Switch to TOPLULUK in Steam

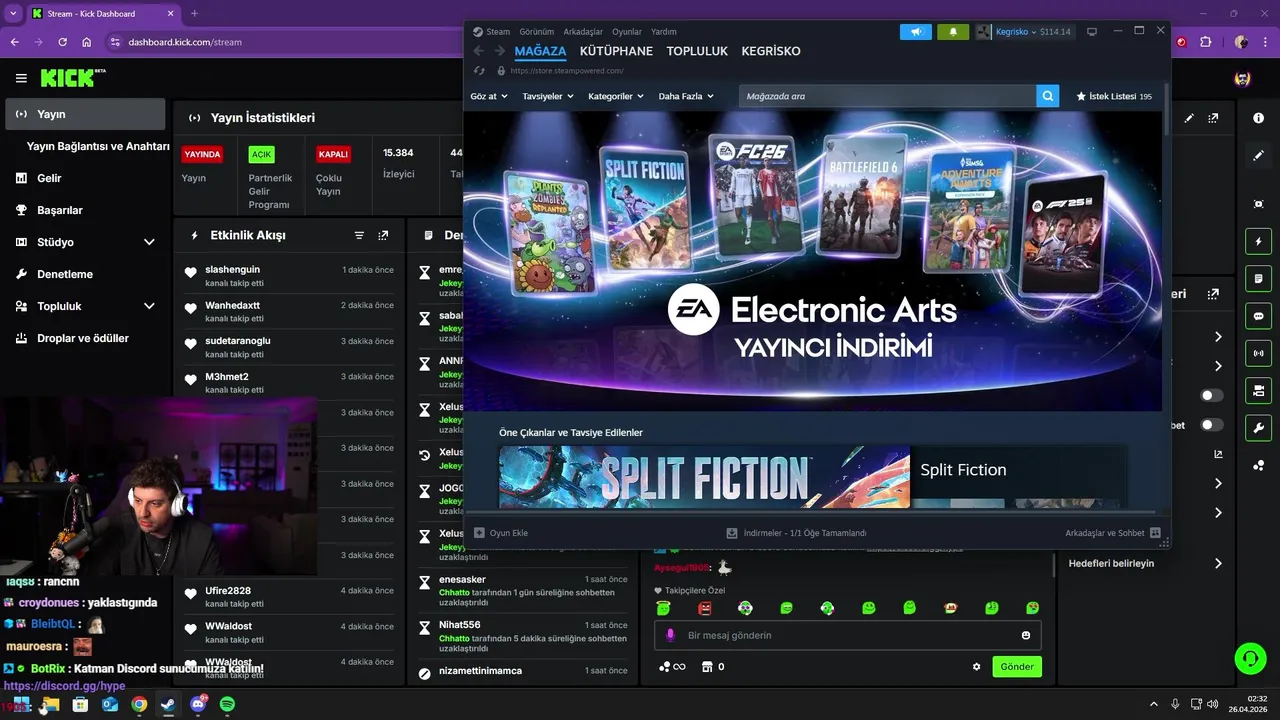pyautogui.click(x=697, y=51)
